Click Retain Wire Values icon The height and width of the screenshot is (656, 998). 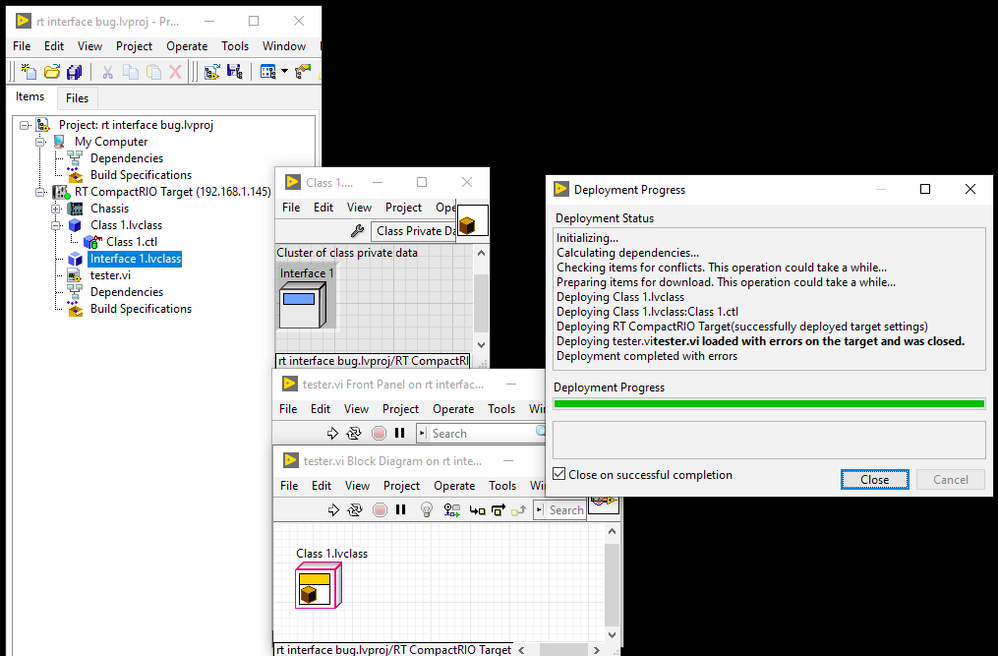pos(451,510)
